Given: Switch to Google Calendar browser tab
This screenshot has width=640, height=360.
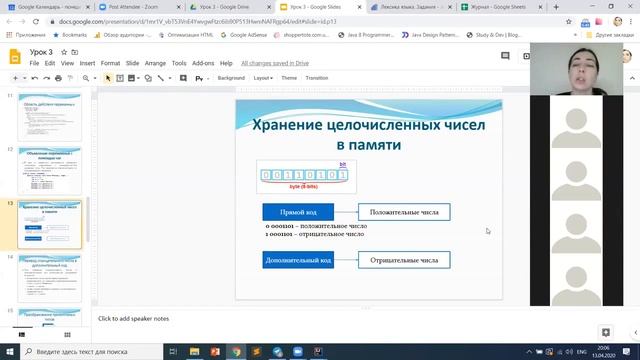Looking at the screenshot, I should (x=49, y=7).
